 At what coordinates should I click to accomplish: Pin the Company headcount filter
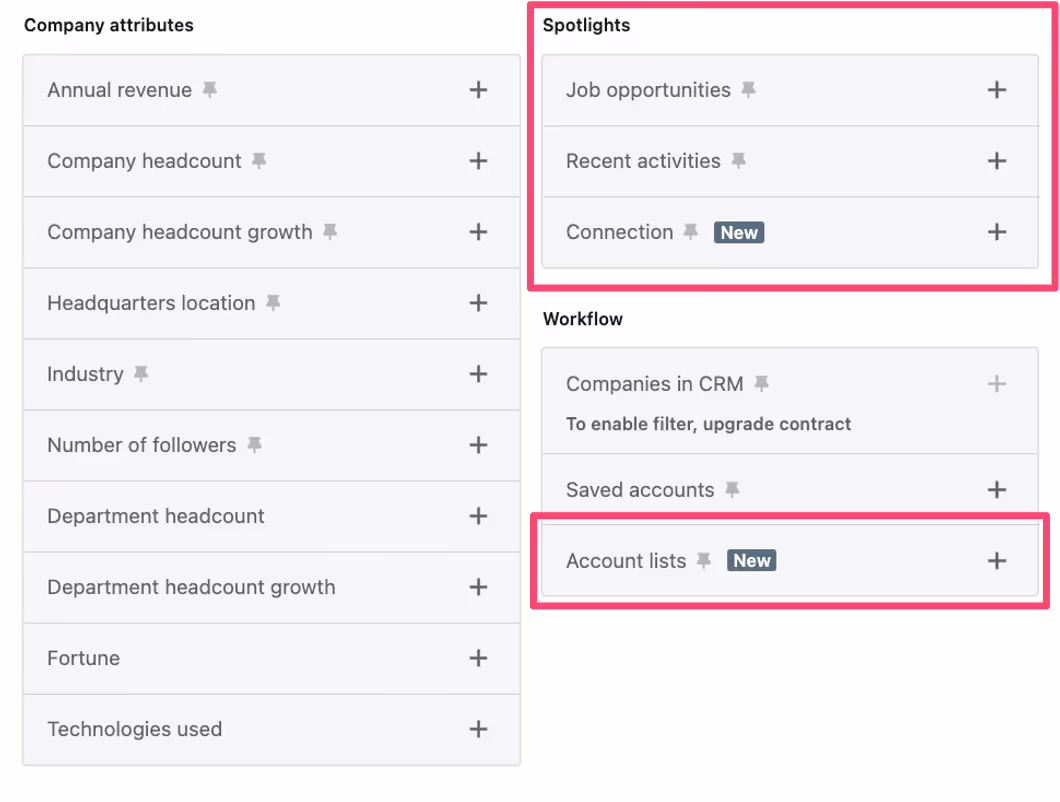tap(259, 161)
